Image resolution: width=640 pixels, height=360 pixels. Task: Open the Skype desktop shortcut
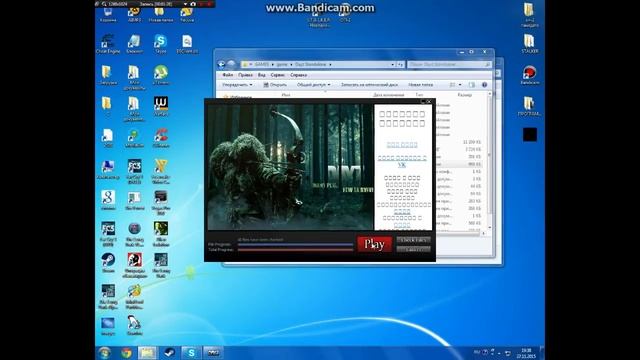(160, 44)
